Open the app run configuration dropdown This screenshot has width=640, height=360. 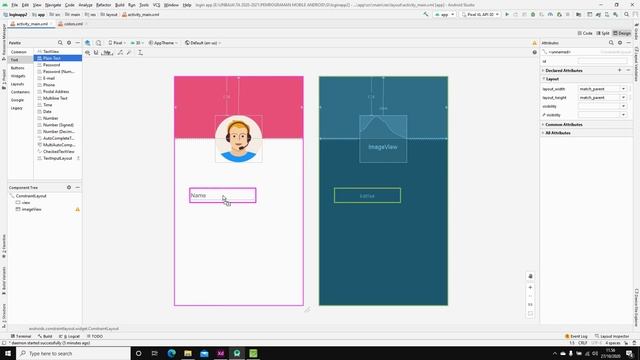[x=444, y=14]
